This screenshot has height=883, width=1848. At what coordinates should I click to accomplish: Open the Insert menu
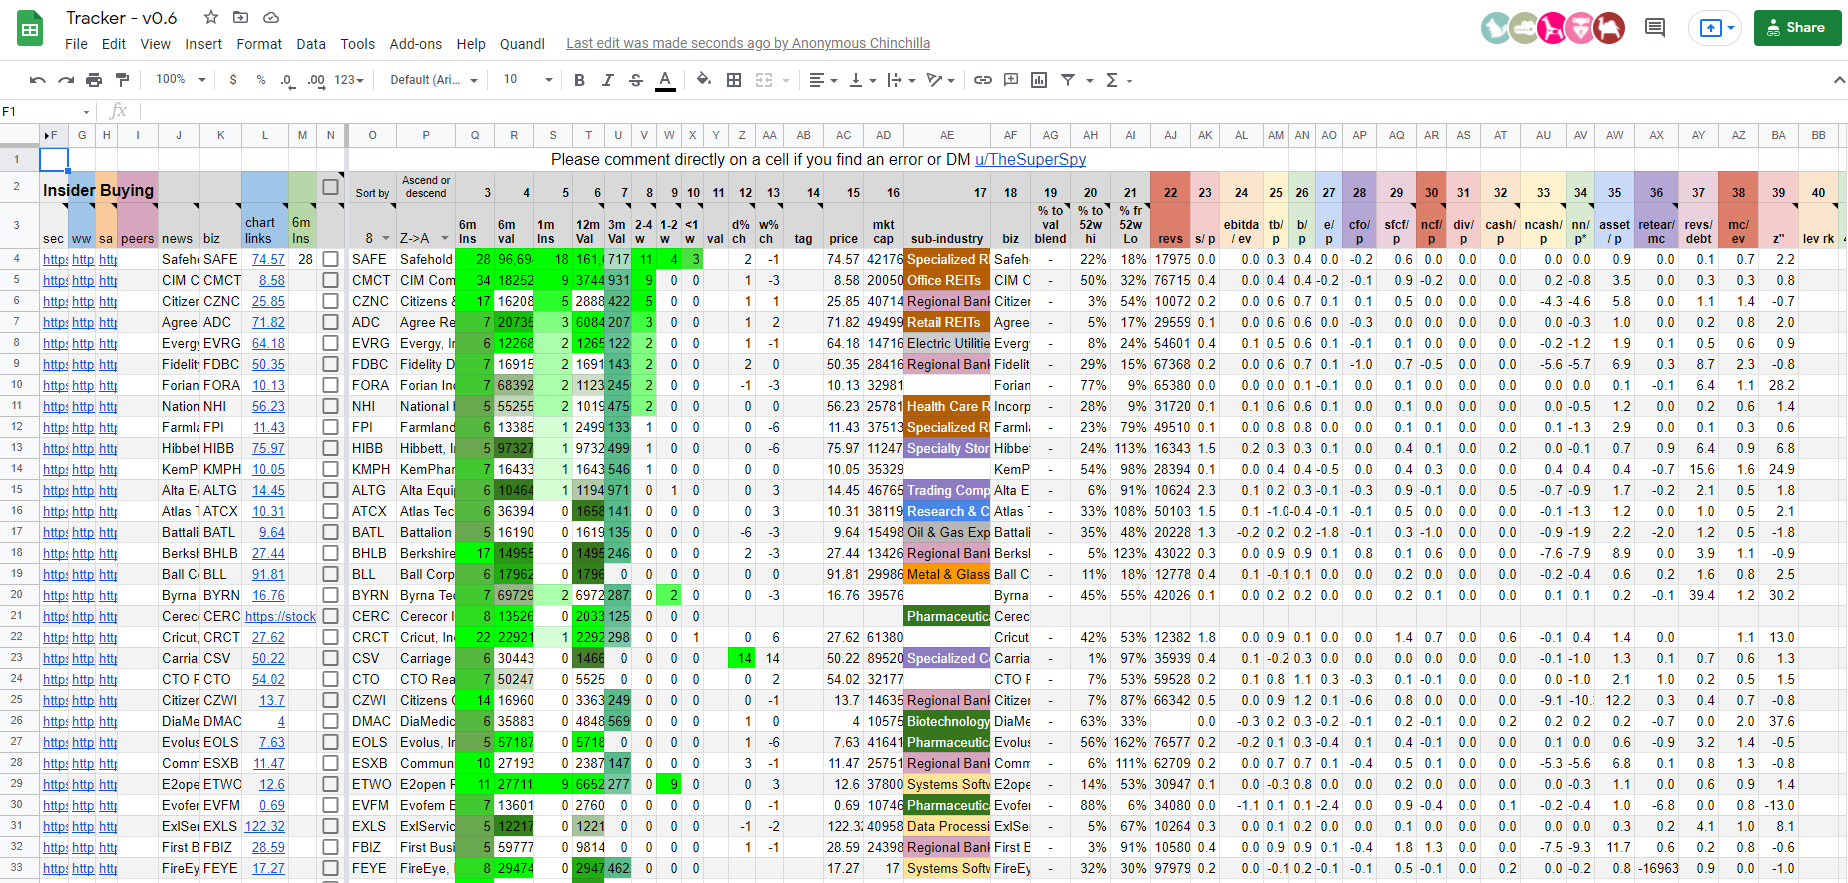(x=203, y=44)
